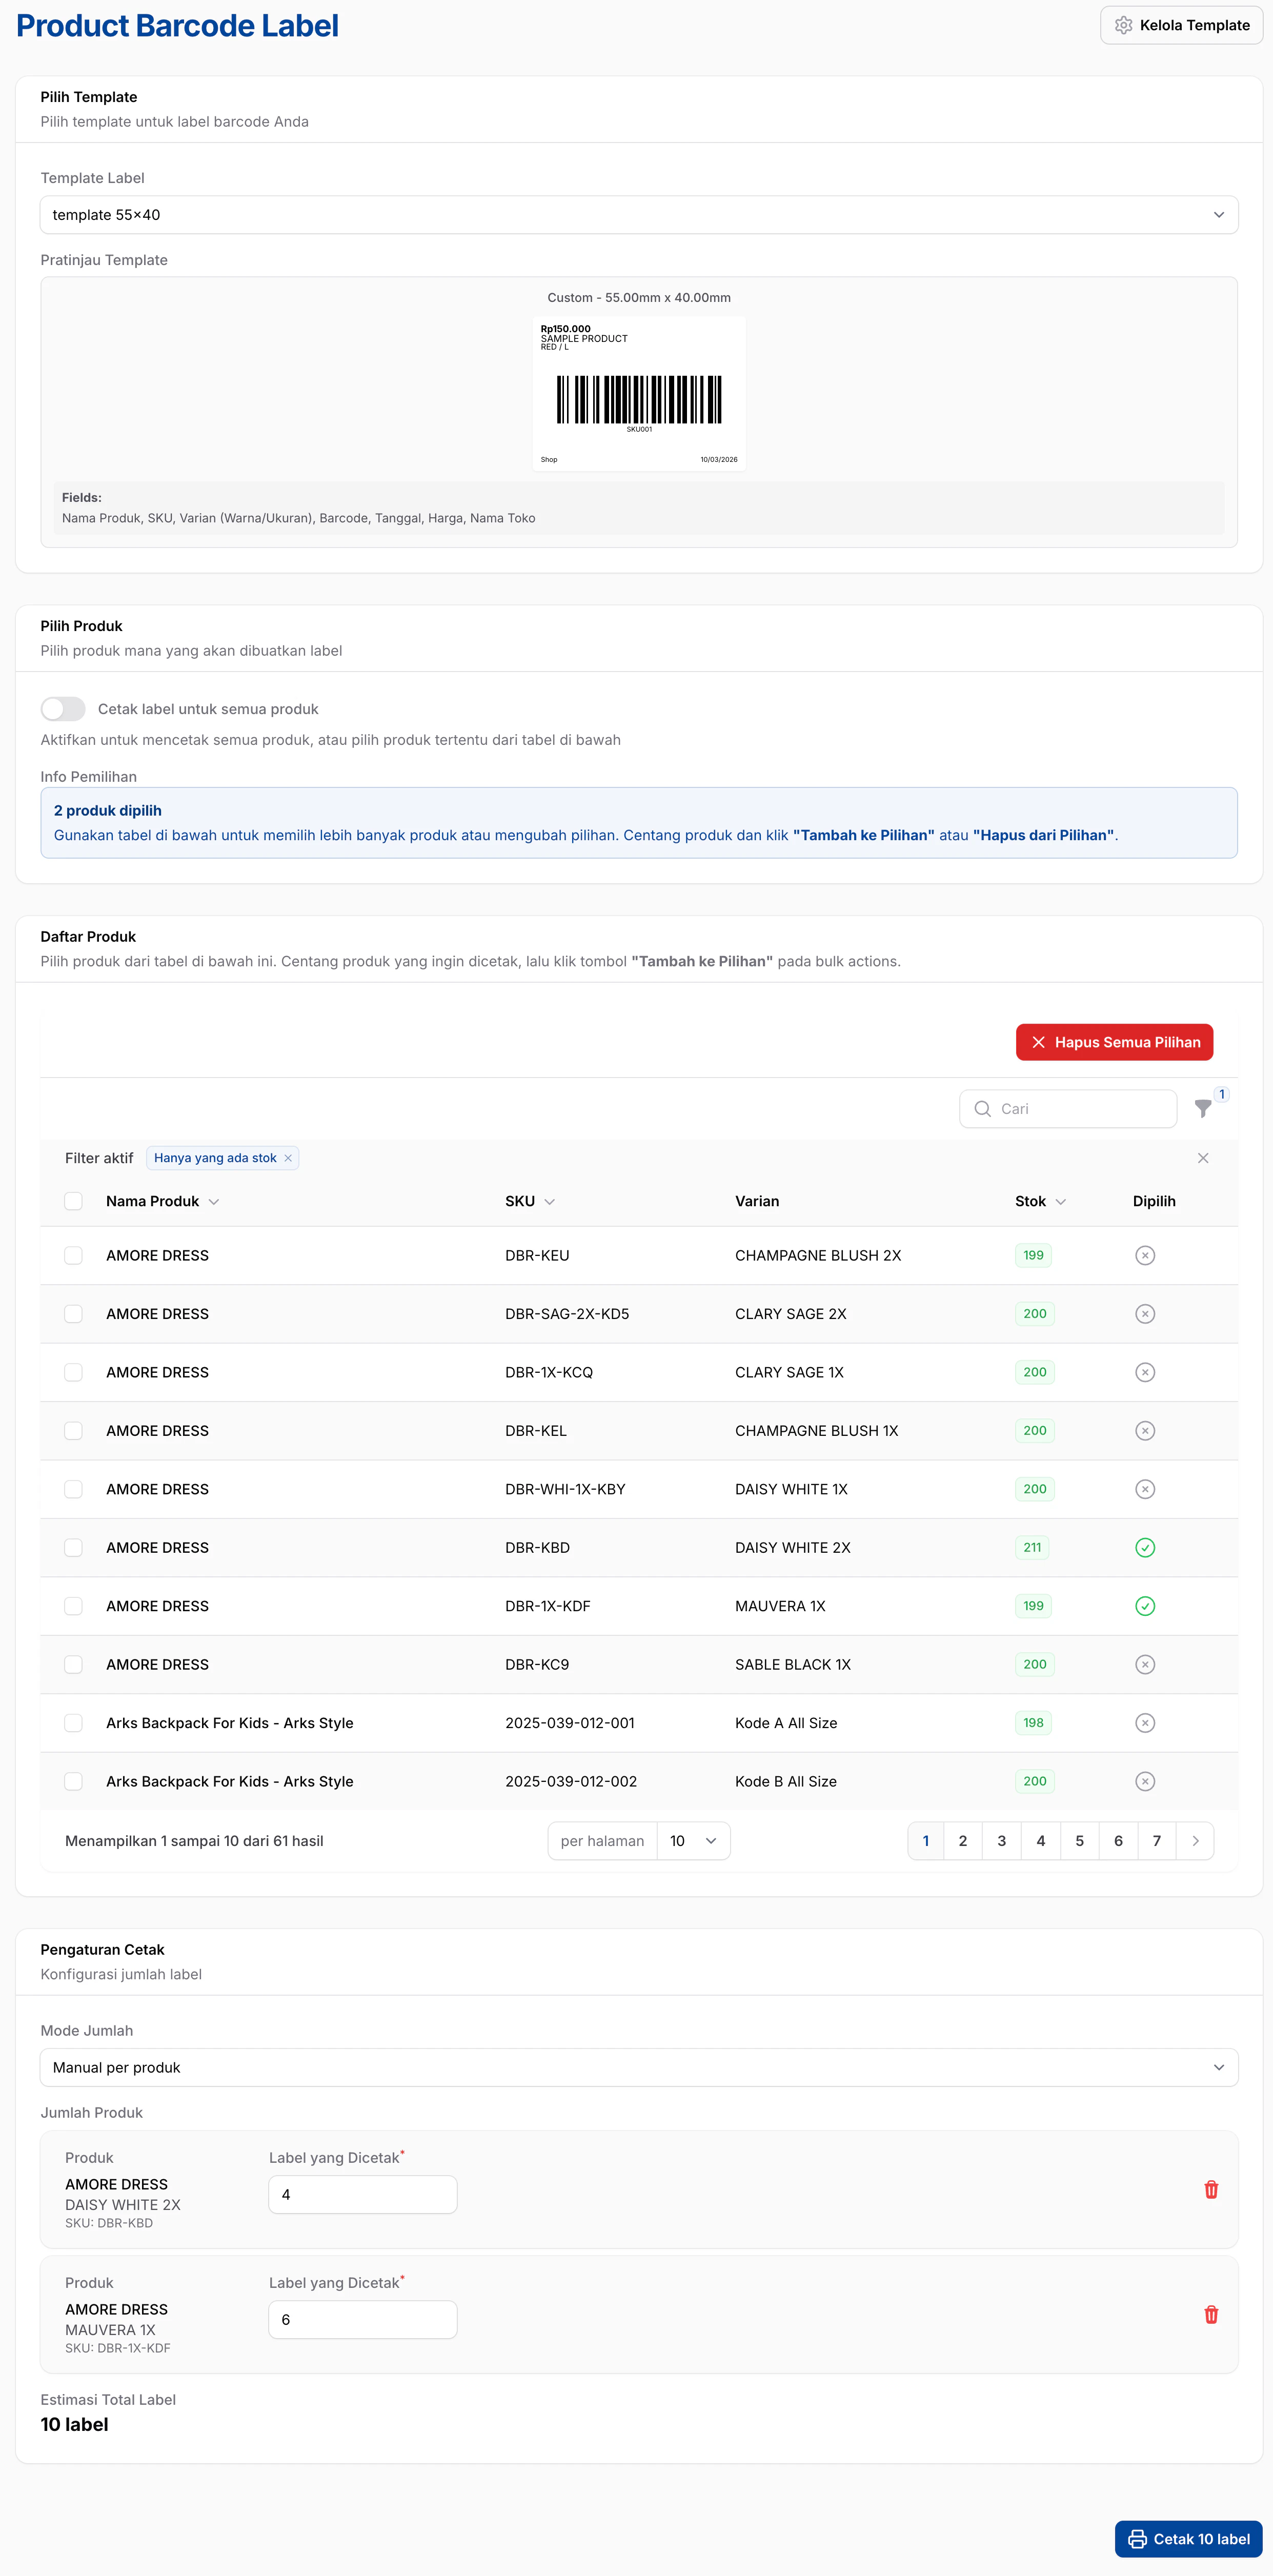Delete the DAISY WHITE 2X label row

[x=1210, y=2190]
